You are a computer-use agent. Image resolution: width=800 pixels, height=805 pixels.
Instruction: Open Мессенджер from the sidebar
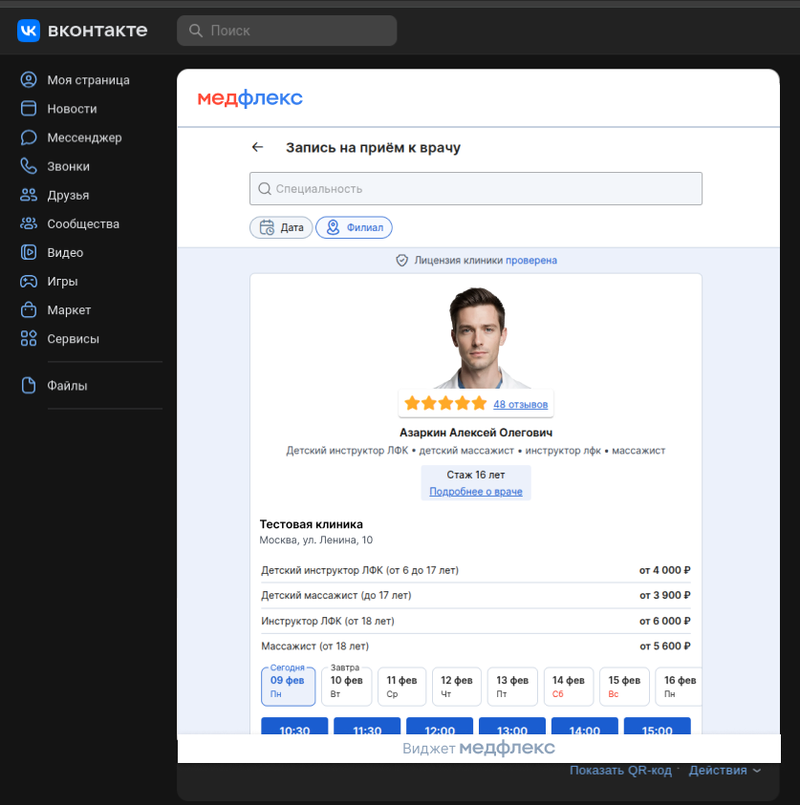(83, 138)
